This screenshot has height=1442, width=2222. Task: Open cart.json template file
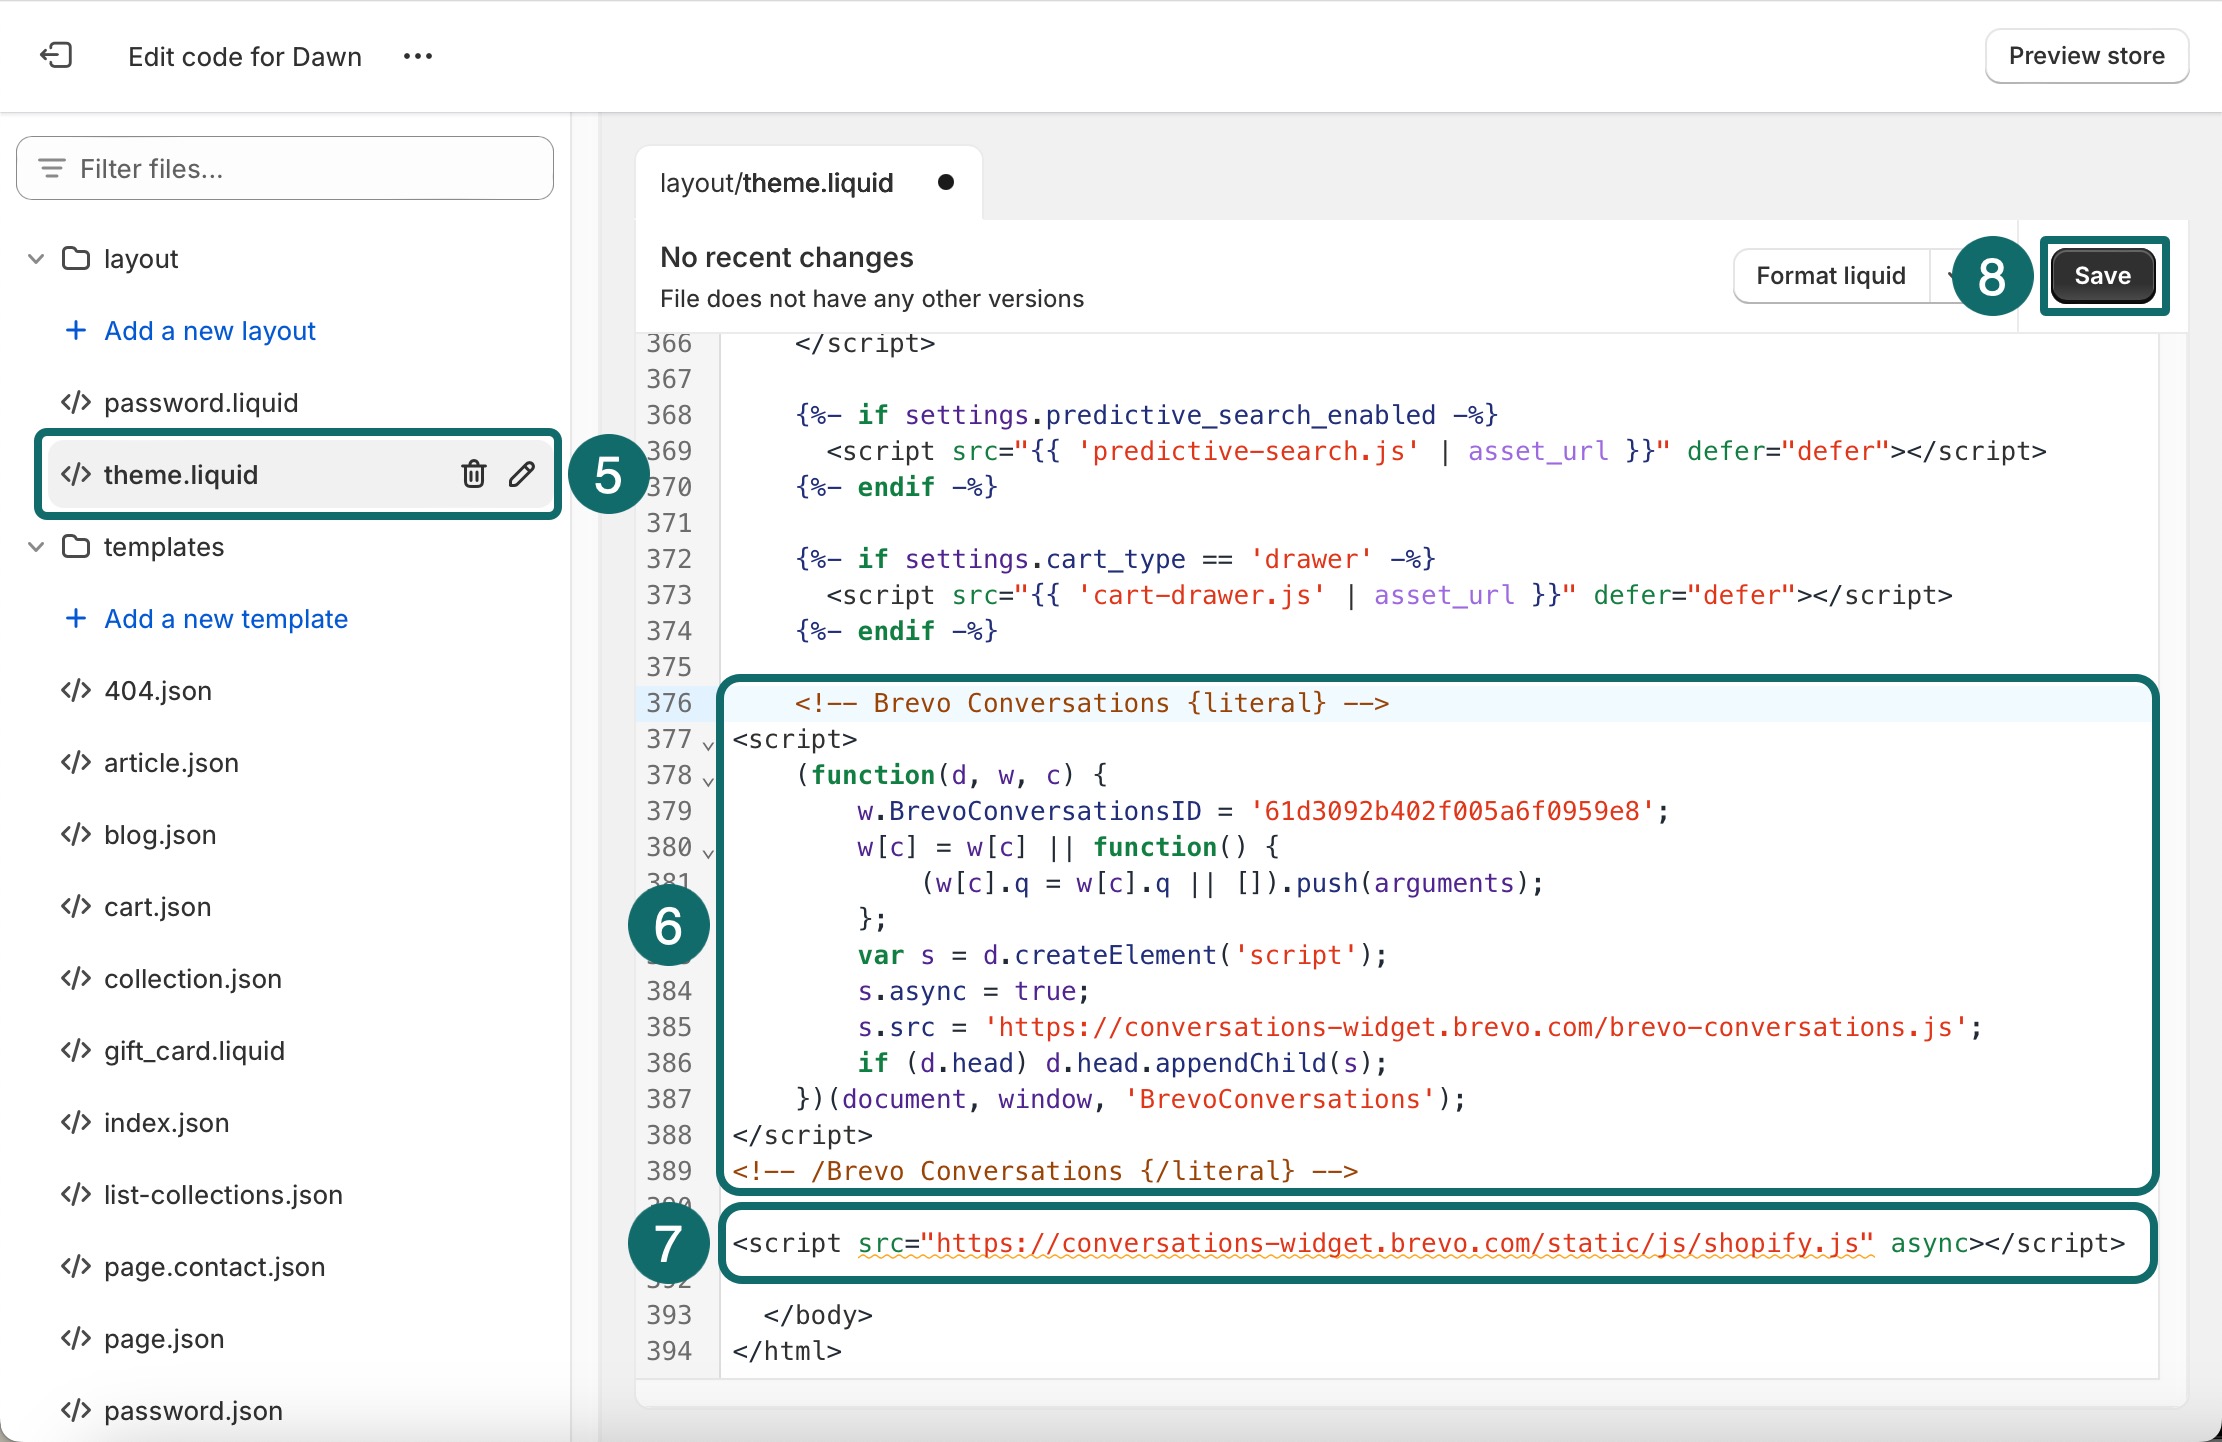[158, 907]
